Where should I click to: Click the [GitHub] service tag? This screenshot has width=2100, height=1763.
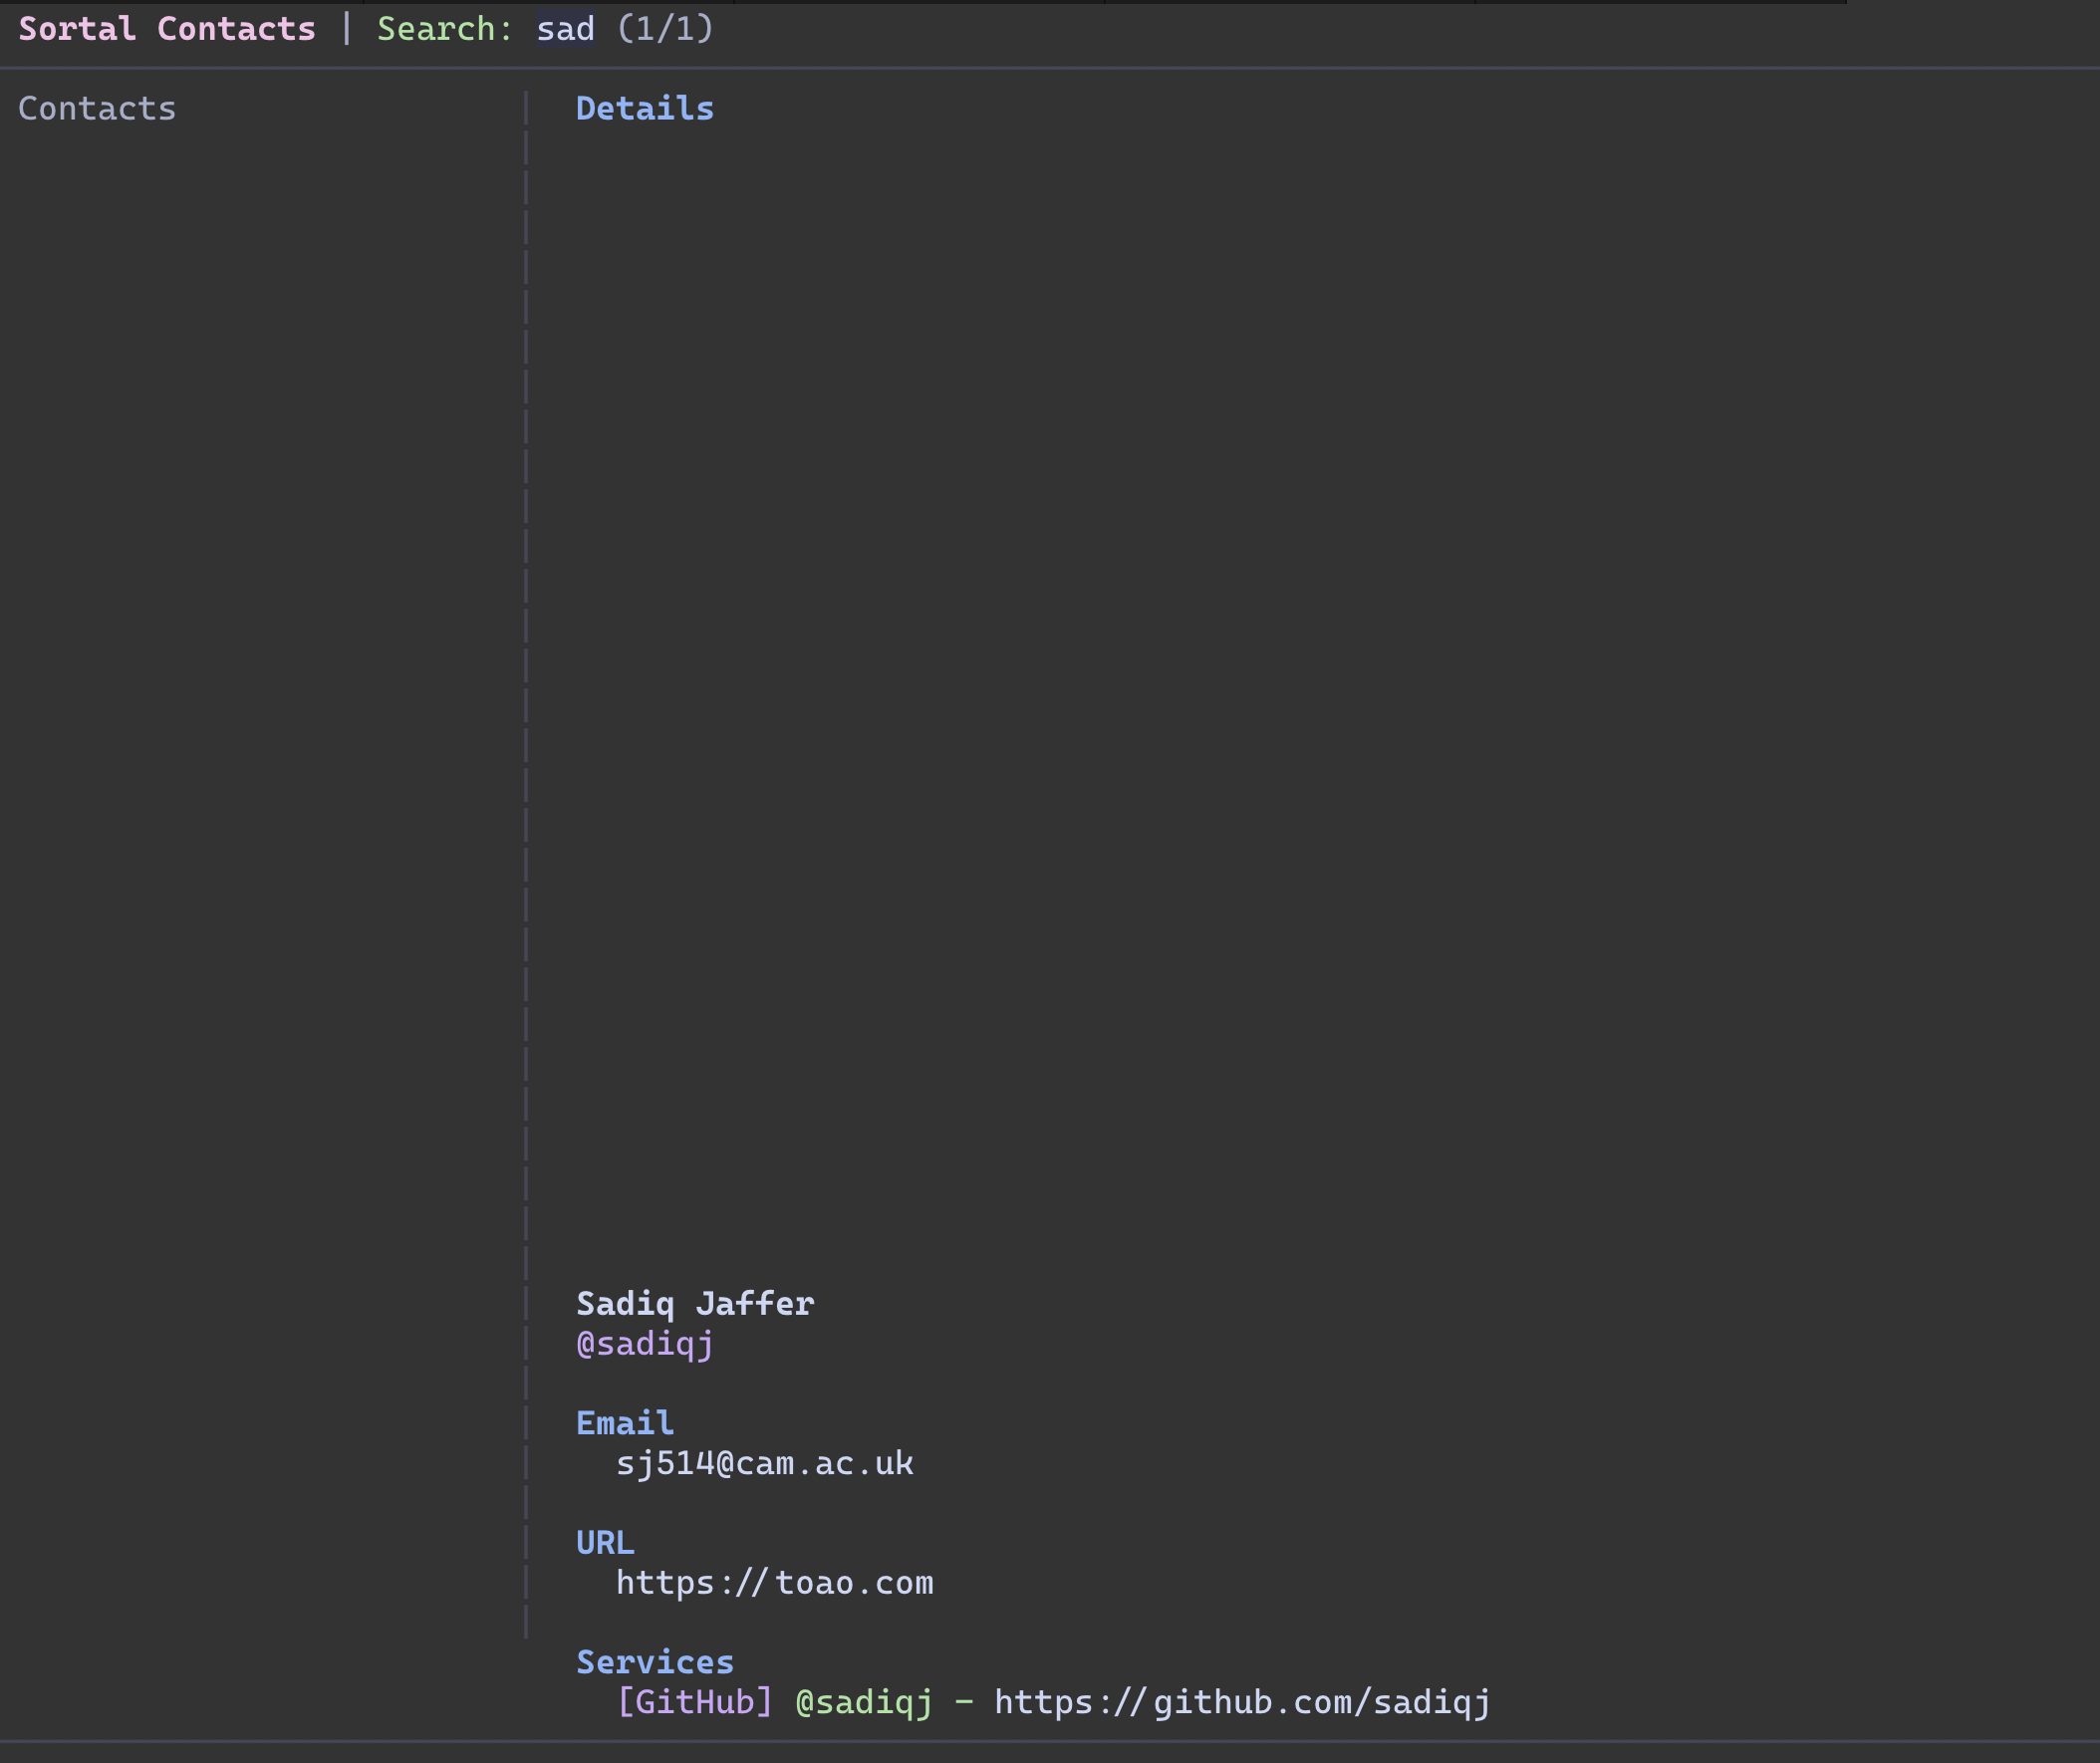[x=694, y=1701]
